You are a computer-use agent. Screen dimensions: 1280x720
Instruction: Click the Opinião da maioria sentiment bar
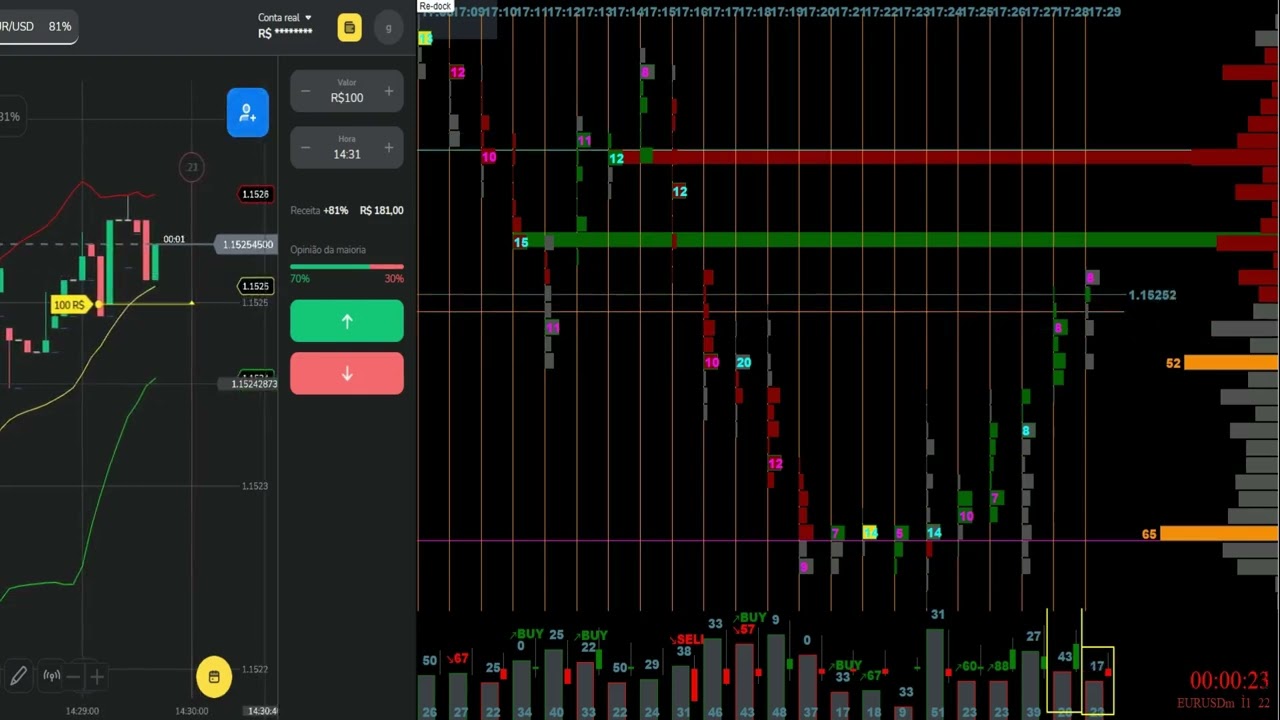pos(347,267)
